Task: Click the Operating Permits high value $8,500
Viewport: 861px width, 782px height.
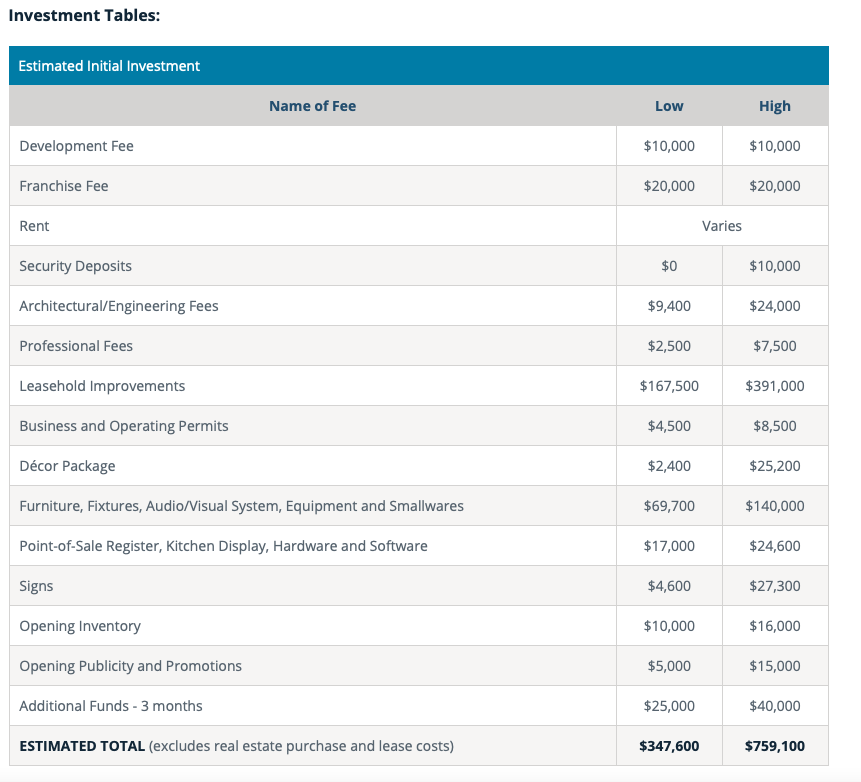Action: (x=775, y=426)
